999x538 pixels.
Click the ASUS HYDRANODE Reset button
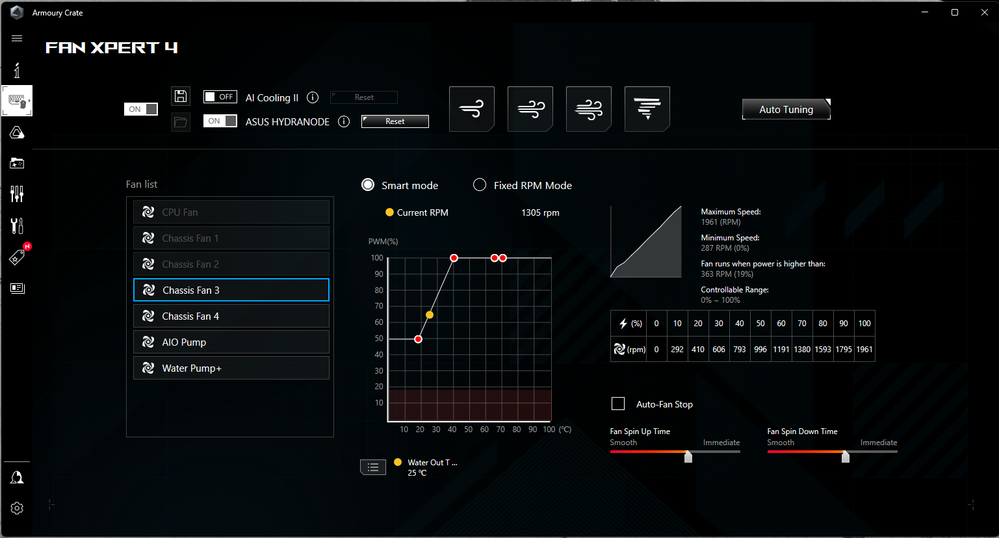pyautogui.click(x=395, y=121)
